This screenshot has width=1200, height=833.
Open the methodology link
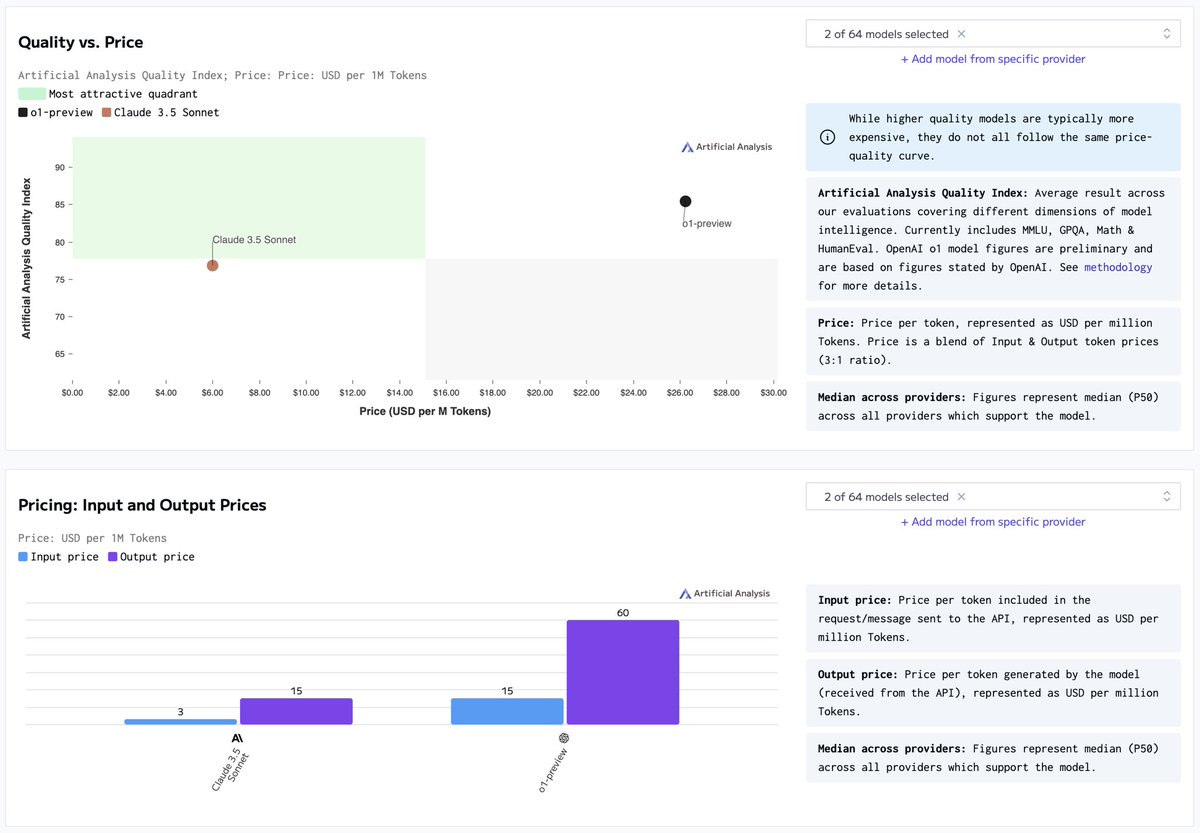click(x=1118, y=267)
